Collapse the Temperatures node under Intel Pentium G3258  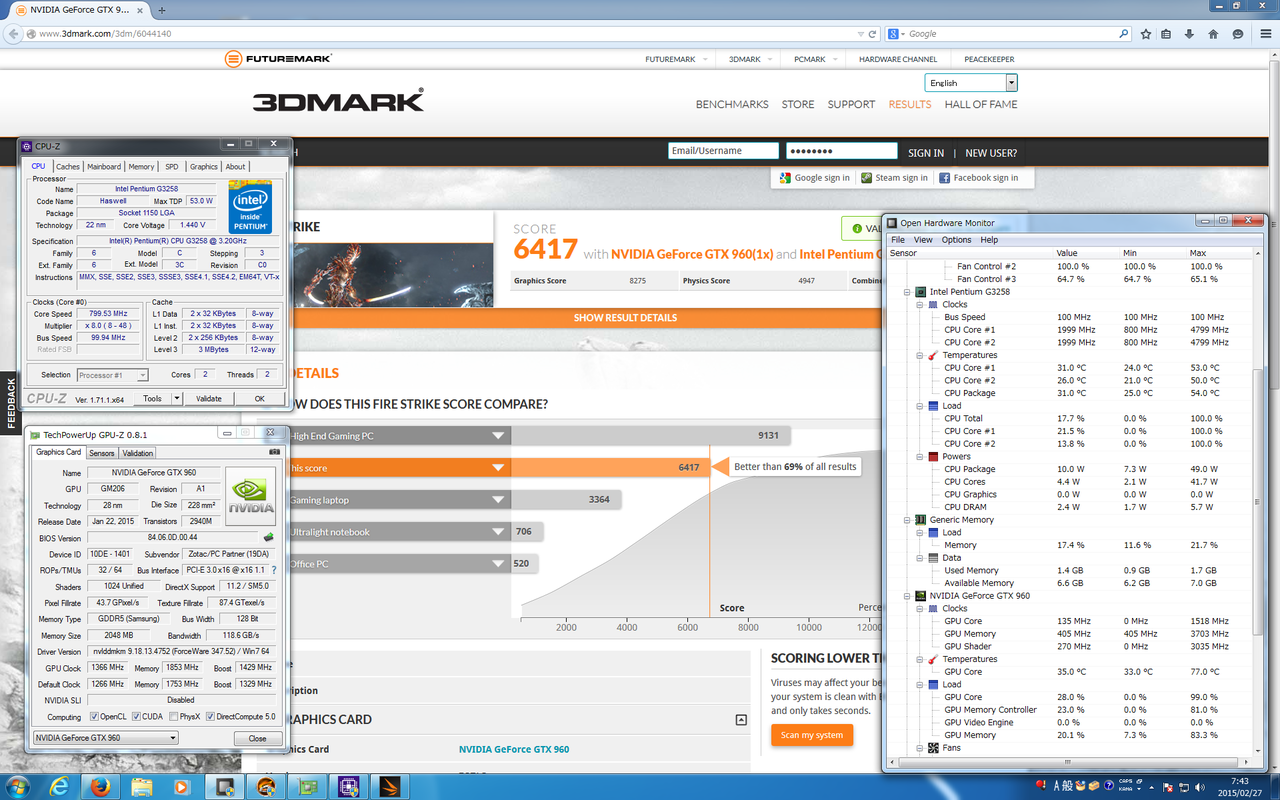920,355
